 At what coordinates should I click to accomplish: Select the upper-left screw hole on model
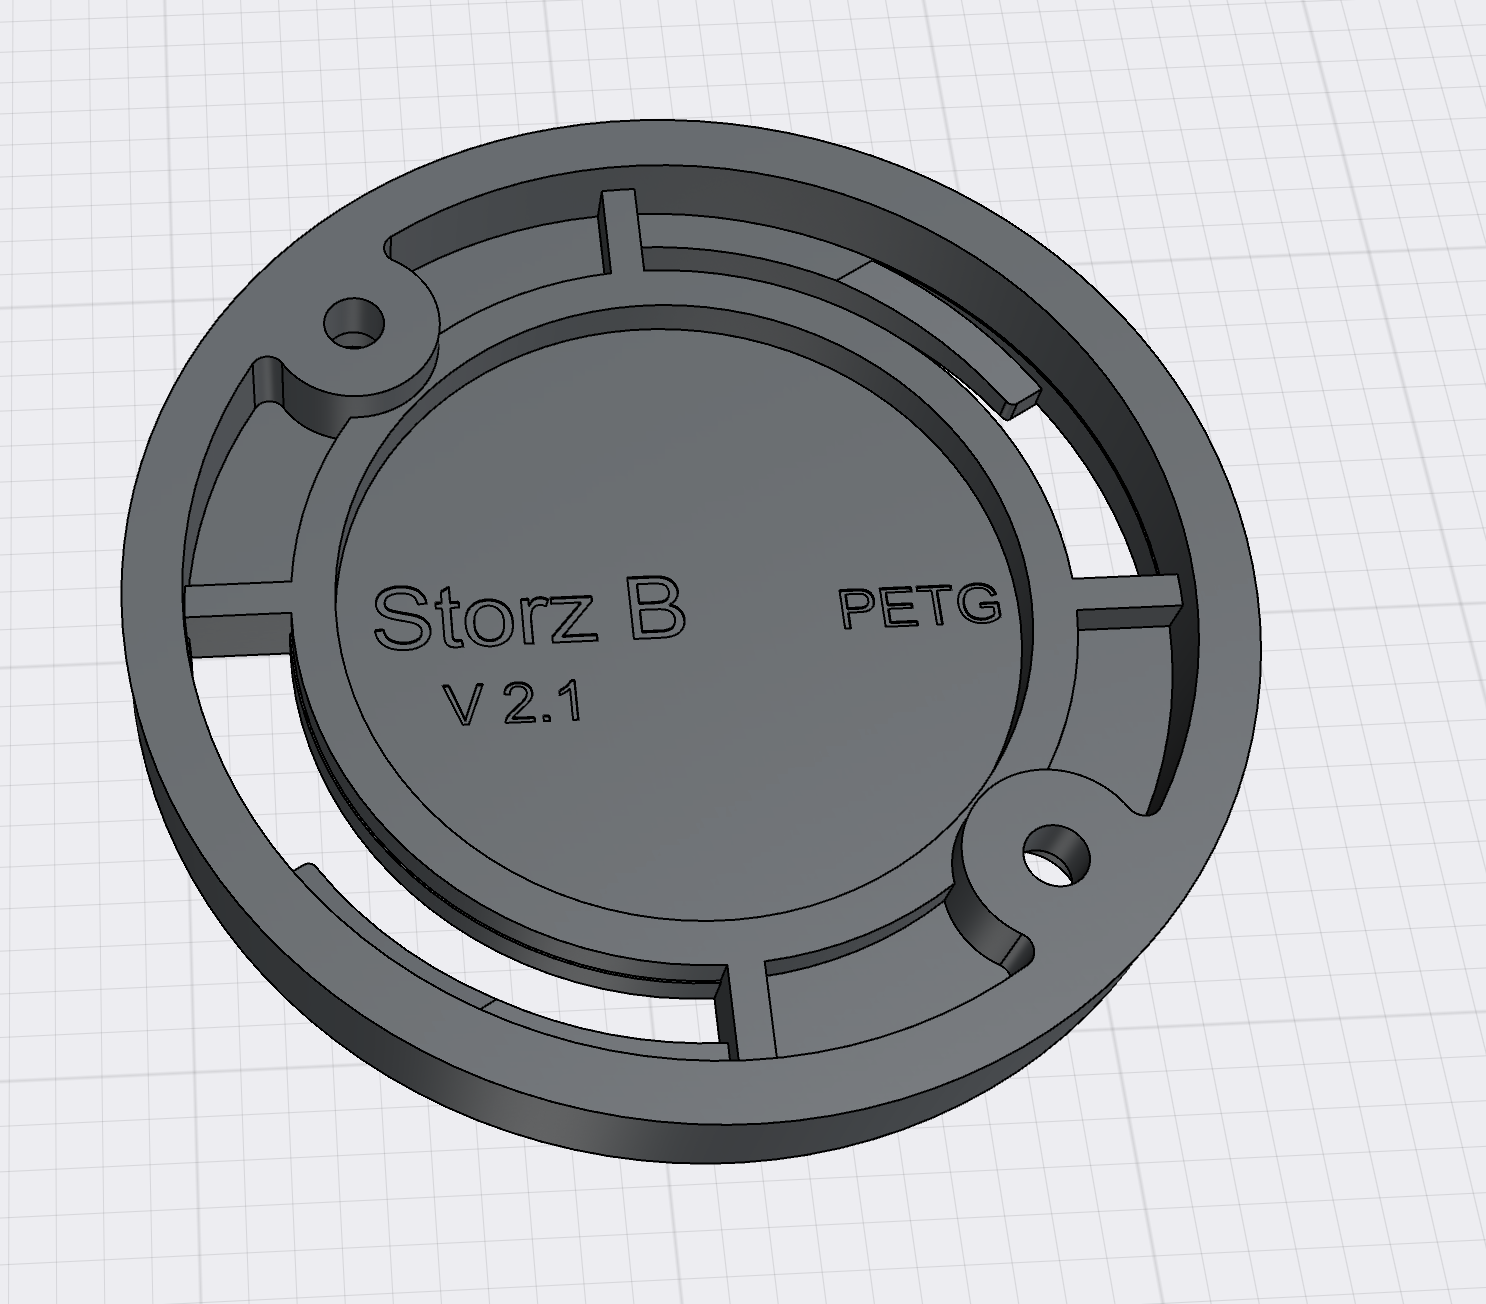354,322
